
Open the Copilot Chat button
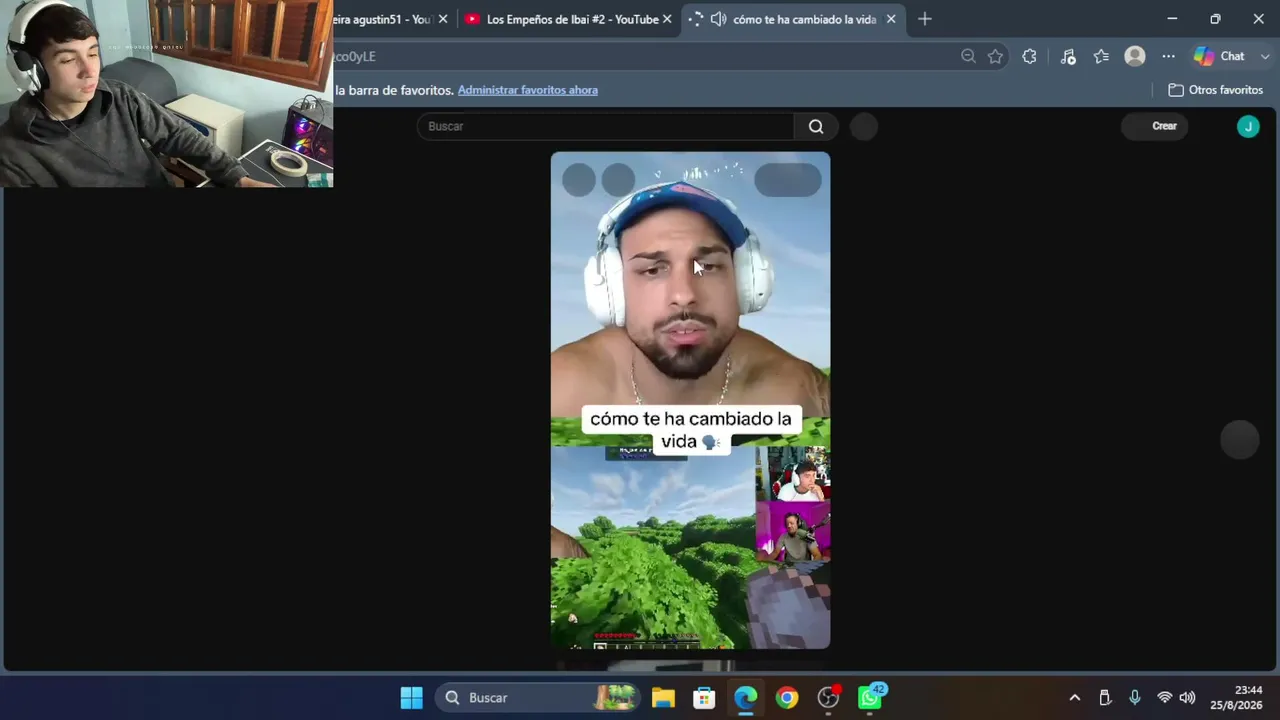tap(1219, 57)
